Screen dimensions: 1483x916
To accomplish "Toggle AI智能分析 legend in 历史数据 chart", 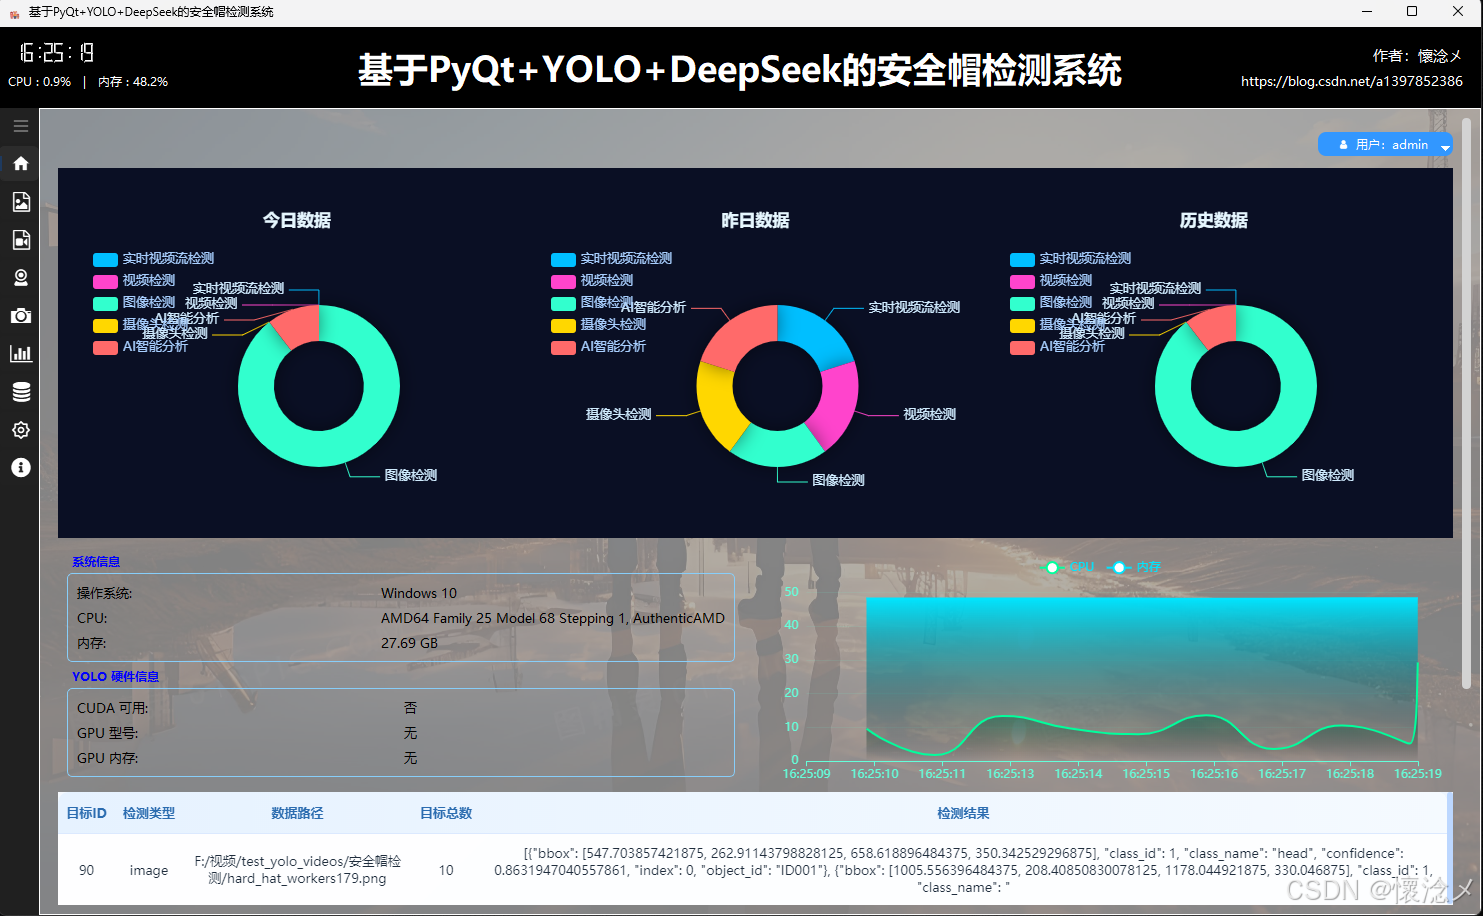I will [1057, 346].
